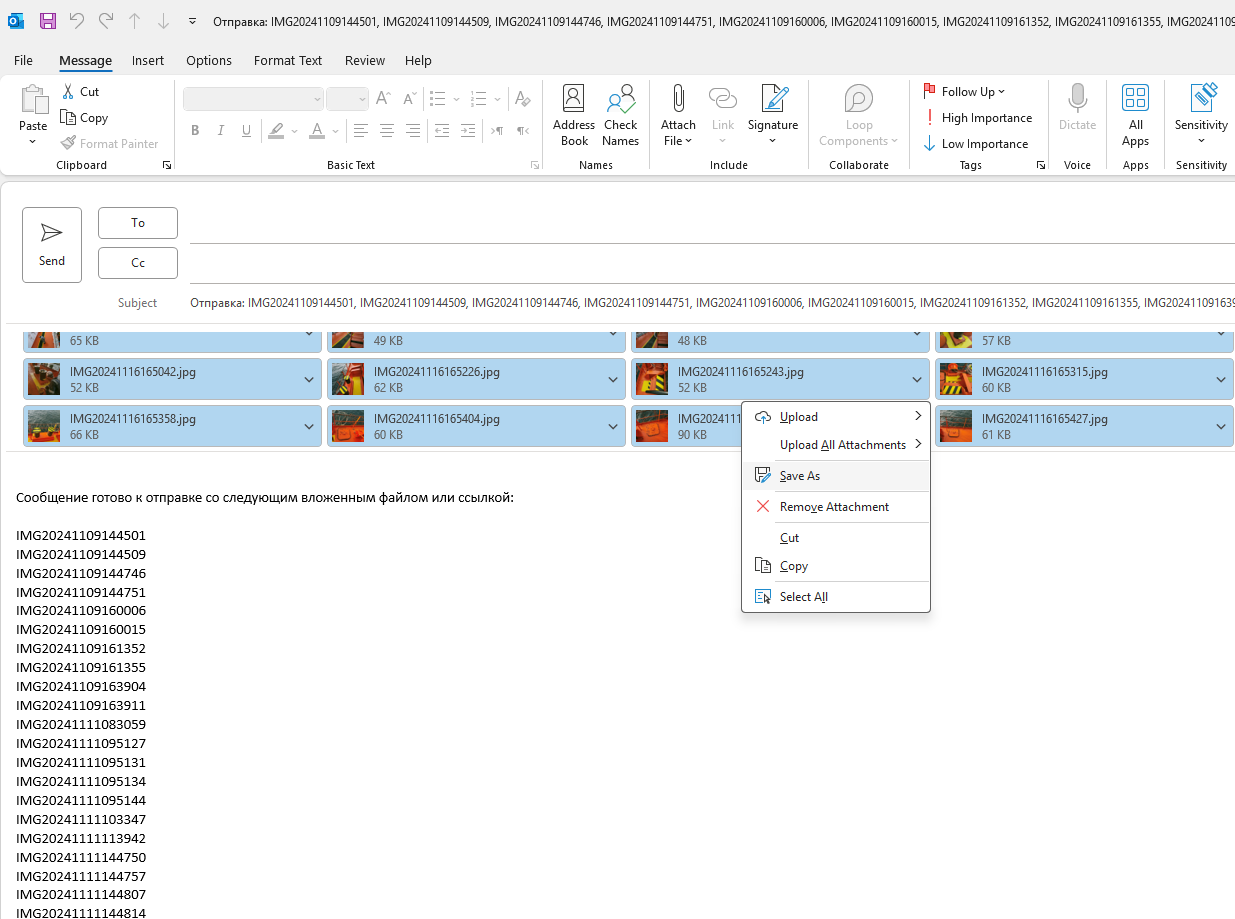1235x919 pixels.
Task: Undo the last action from quick access toolbar
Action: [x=76, y=20]
